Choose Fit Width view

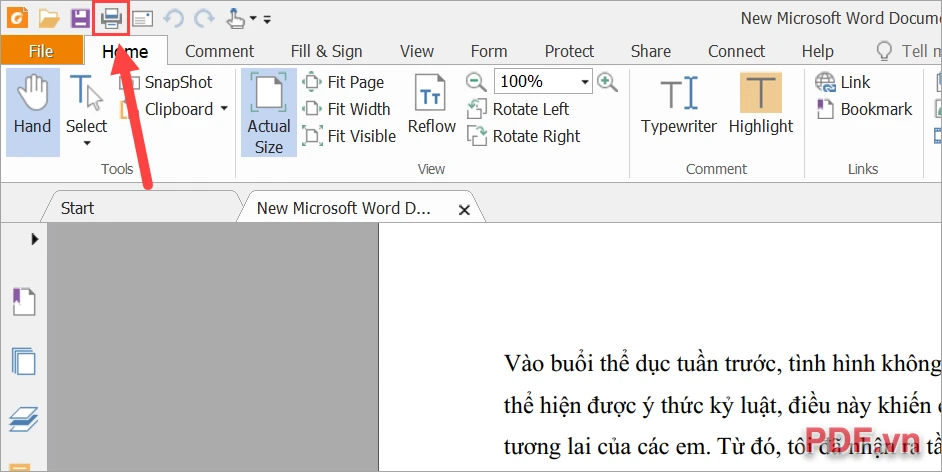346,109
